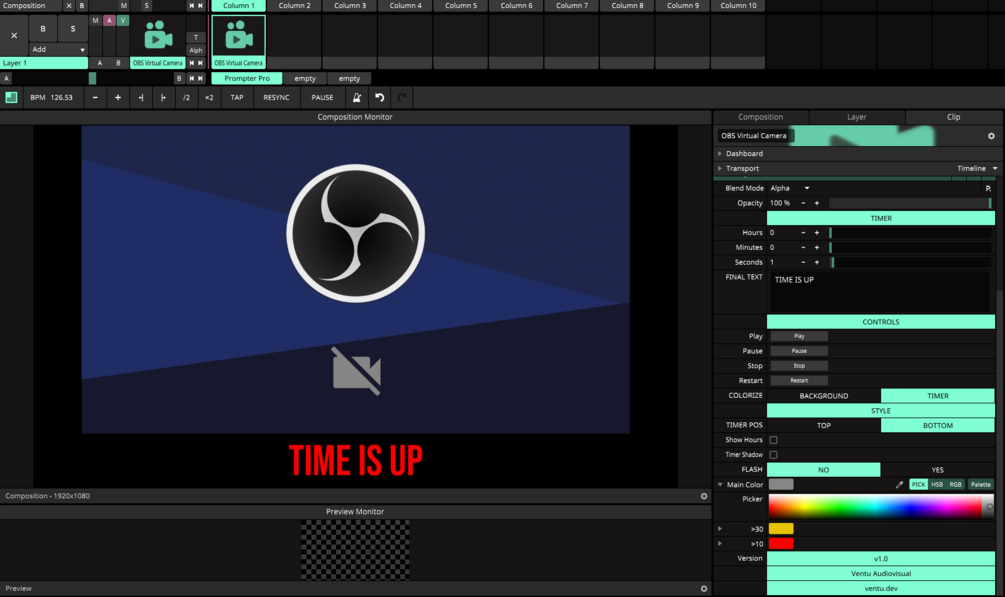The height and width of the screenshot is (597, 1005).
Task: Toggle Layer 1 Solo S button
Action: click(x=72, y=29)
